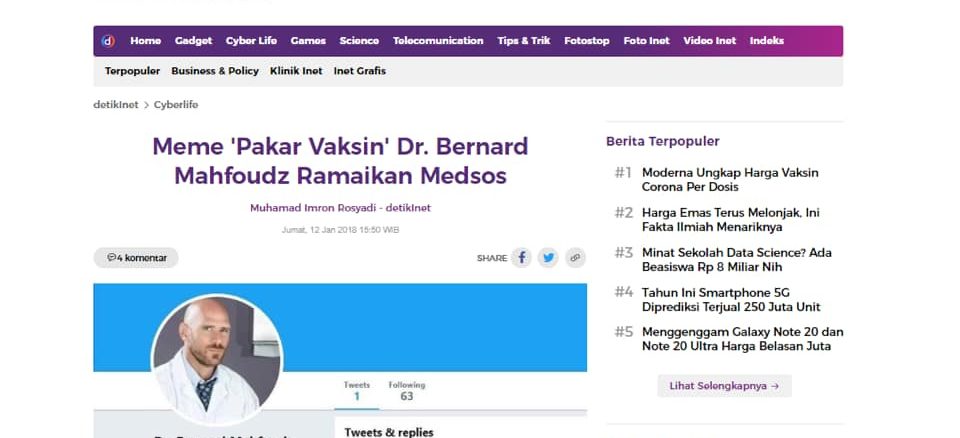Image resolution: width=960 pixels, height=438 pixels.
Task: Click the profile photo in embedded tweet image
Action: [x=217, y=360]
